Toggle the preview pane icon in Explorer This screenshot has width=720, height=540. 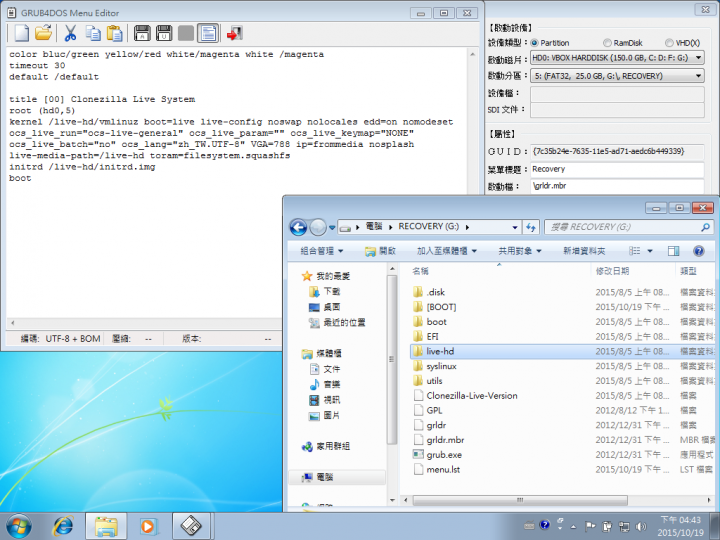pos(674,251)
